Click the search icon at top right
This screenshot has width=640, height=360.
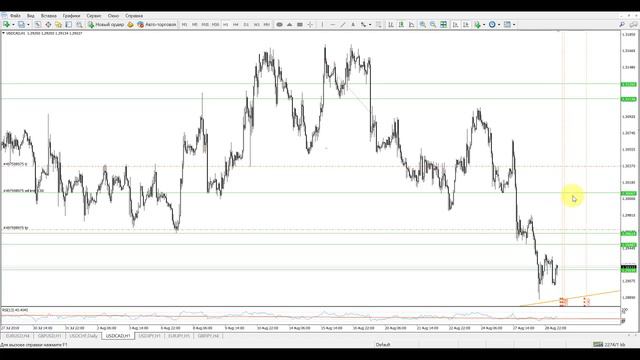coord(622,24)
